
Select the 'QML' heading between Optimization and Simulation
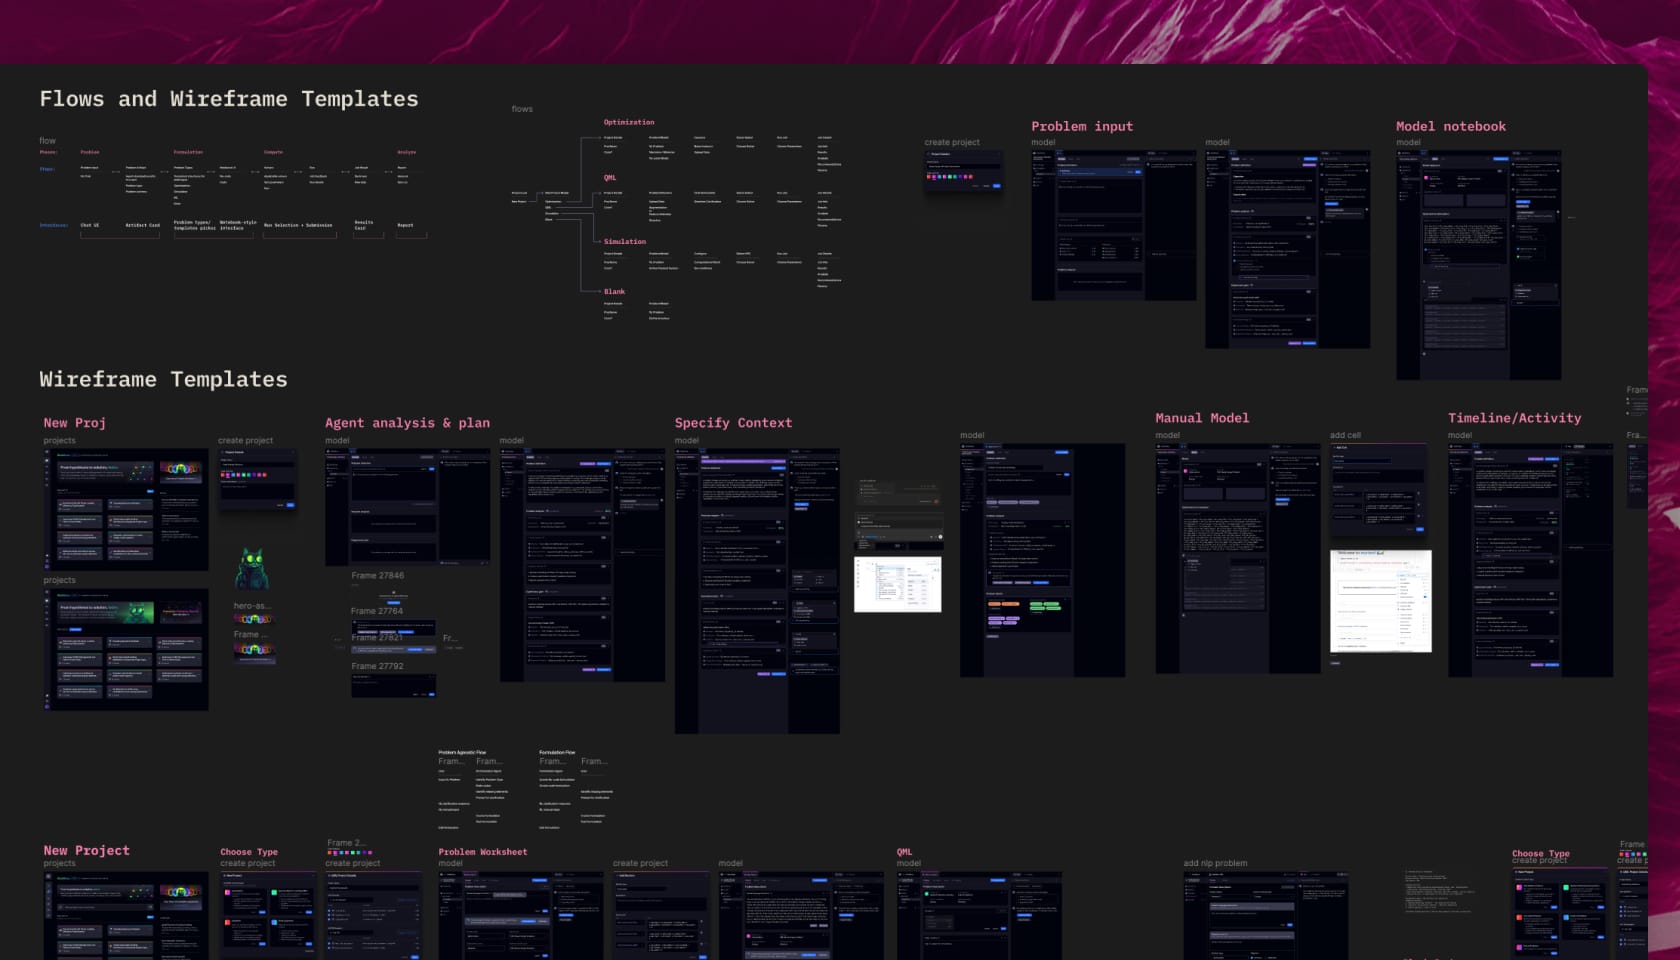(610, 177)
